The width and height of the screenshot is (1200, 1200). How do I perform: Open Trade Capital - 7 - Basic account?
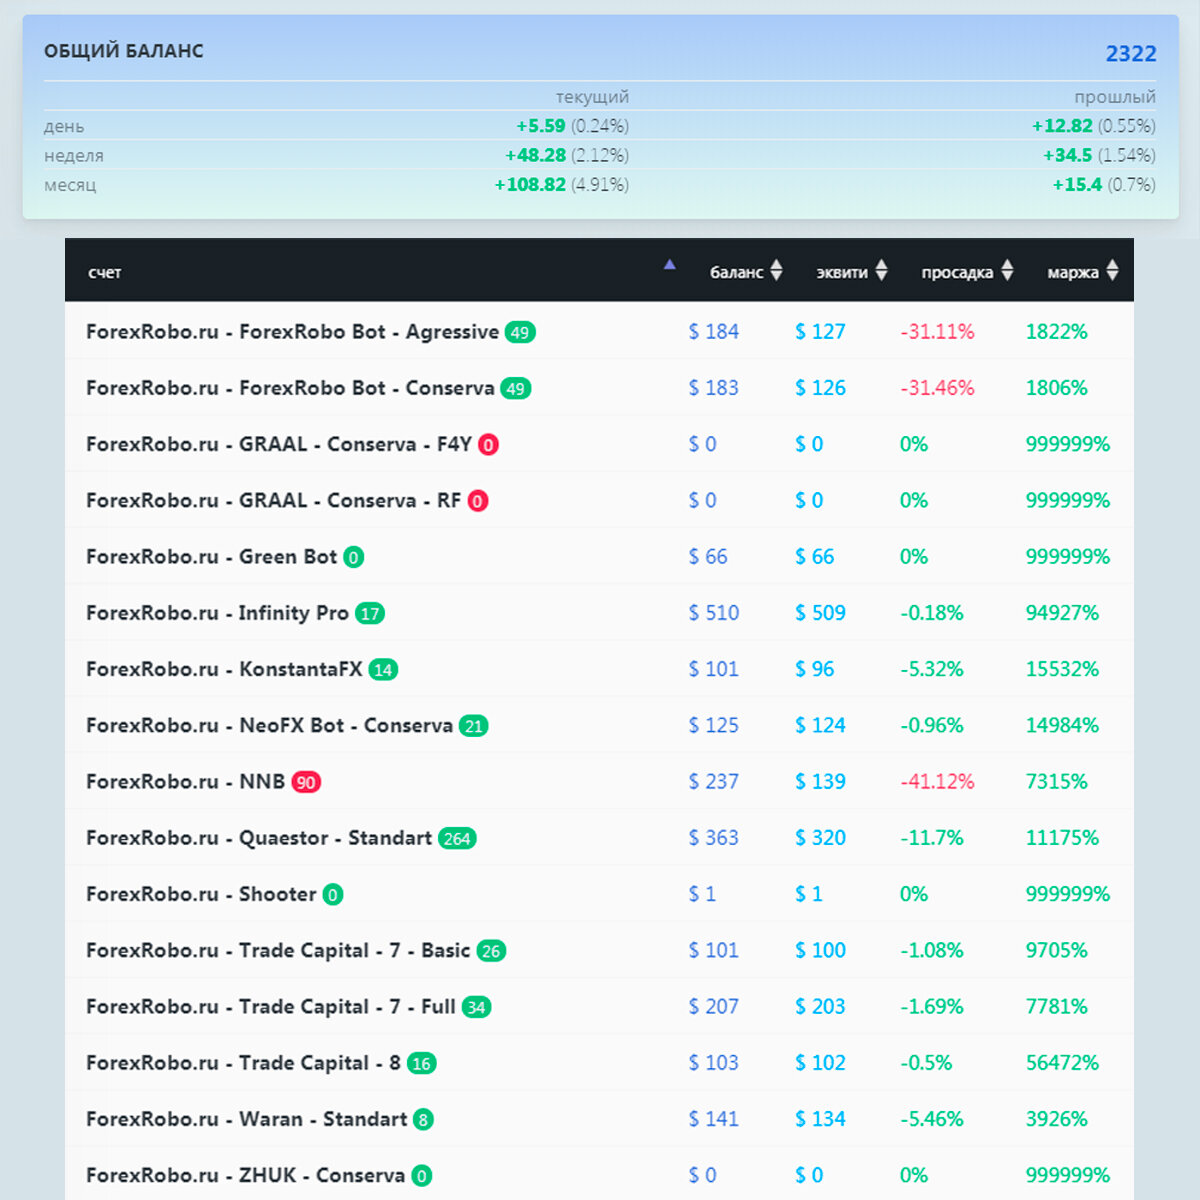(278, 950)
